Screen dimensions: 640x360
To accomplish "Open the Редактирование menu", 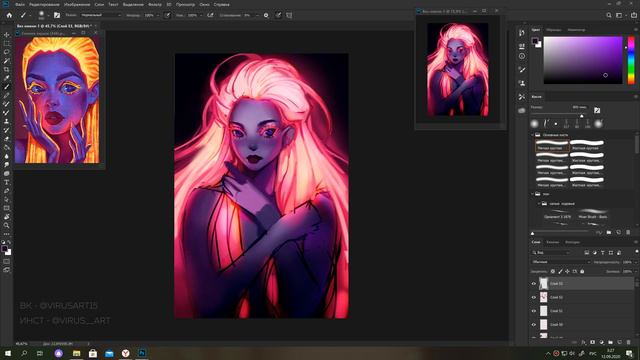I will 44,4.
